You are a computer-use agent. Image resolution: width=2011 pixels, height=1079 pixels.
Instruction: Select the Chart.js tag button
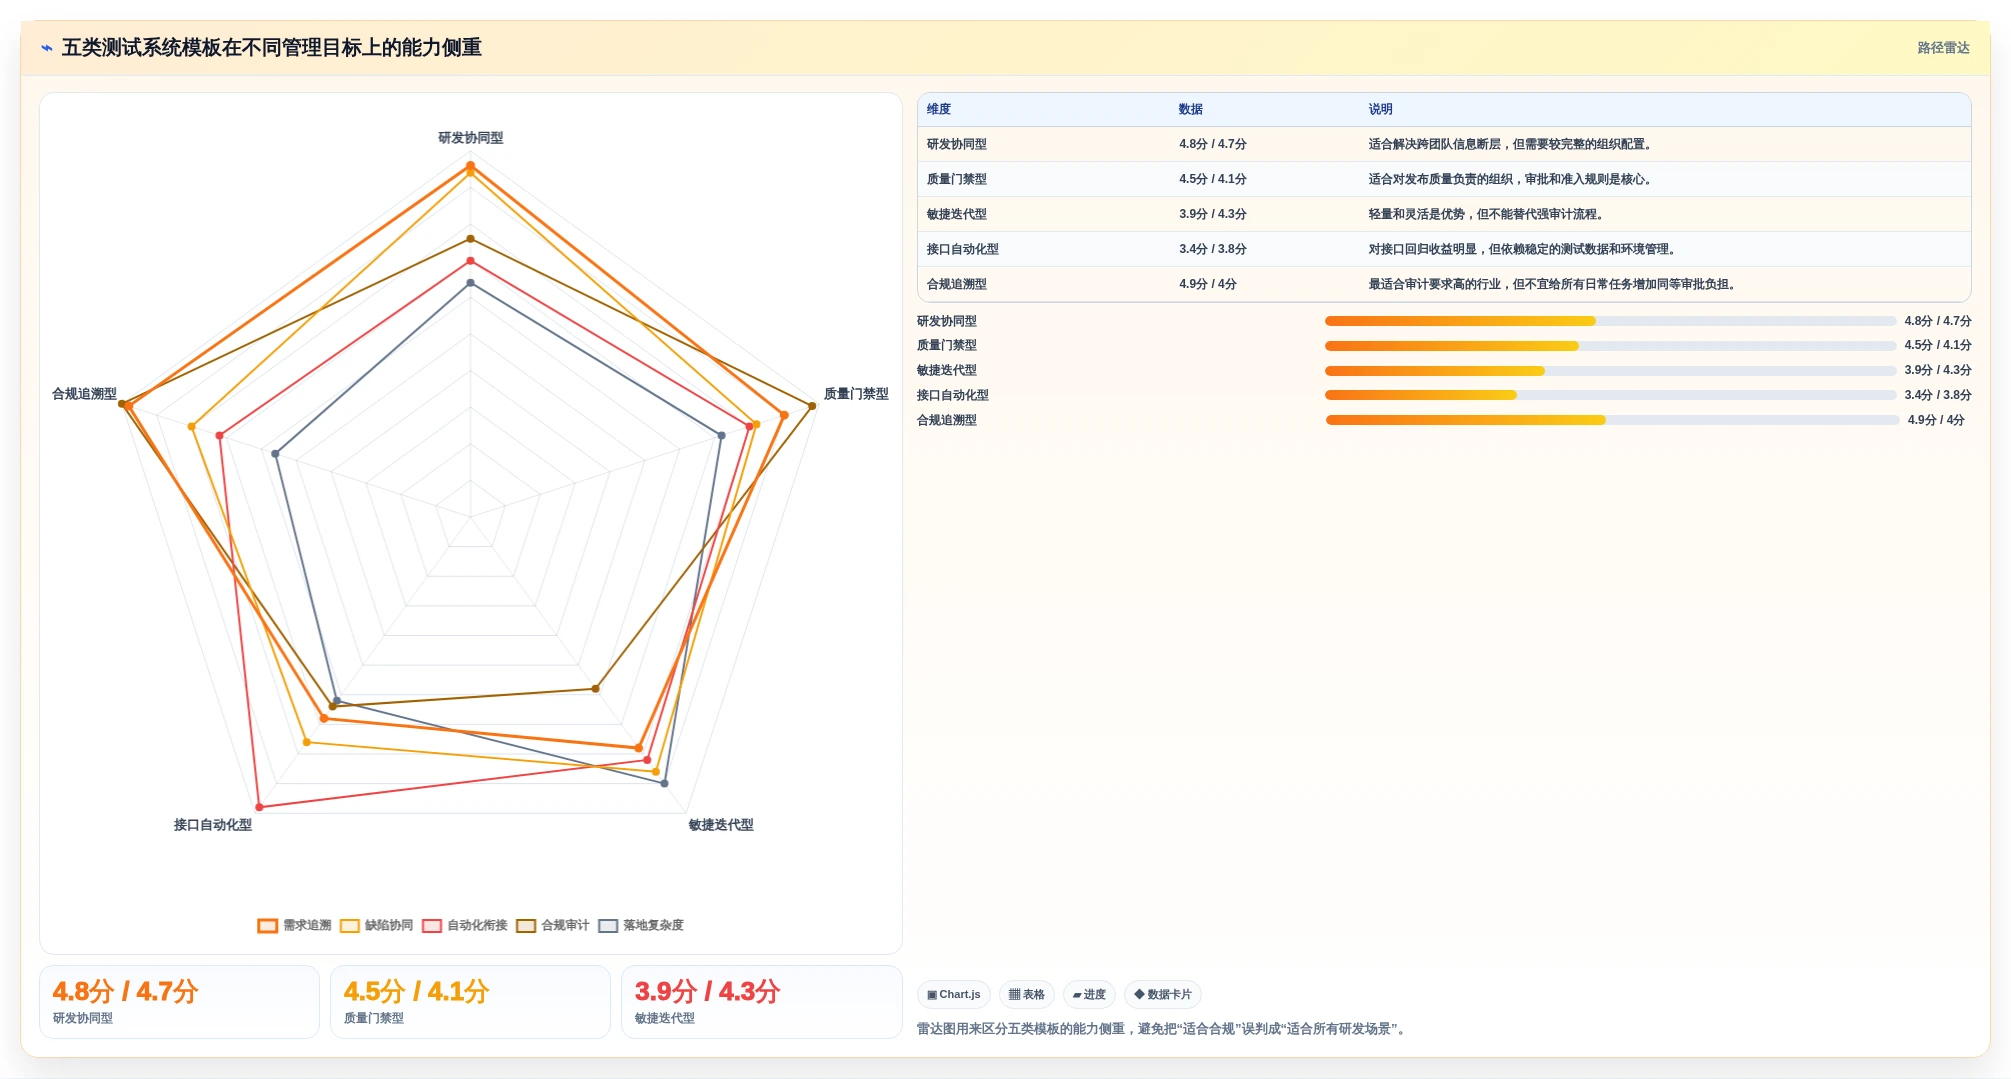(x=953, y=994)
